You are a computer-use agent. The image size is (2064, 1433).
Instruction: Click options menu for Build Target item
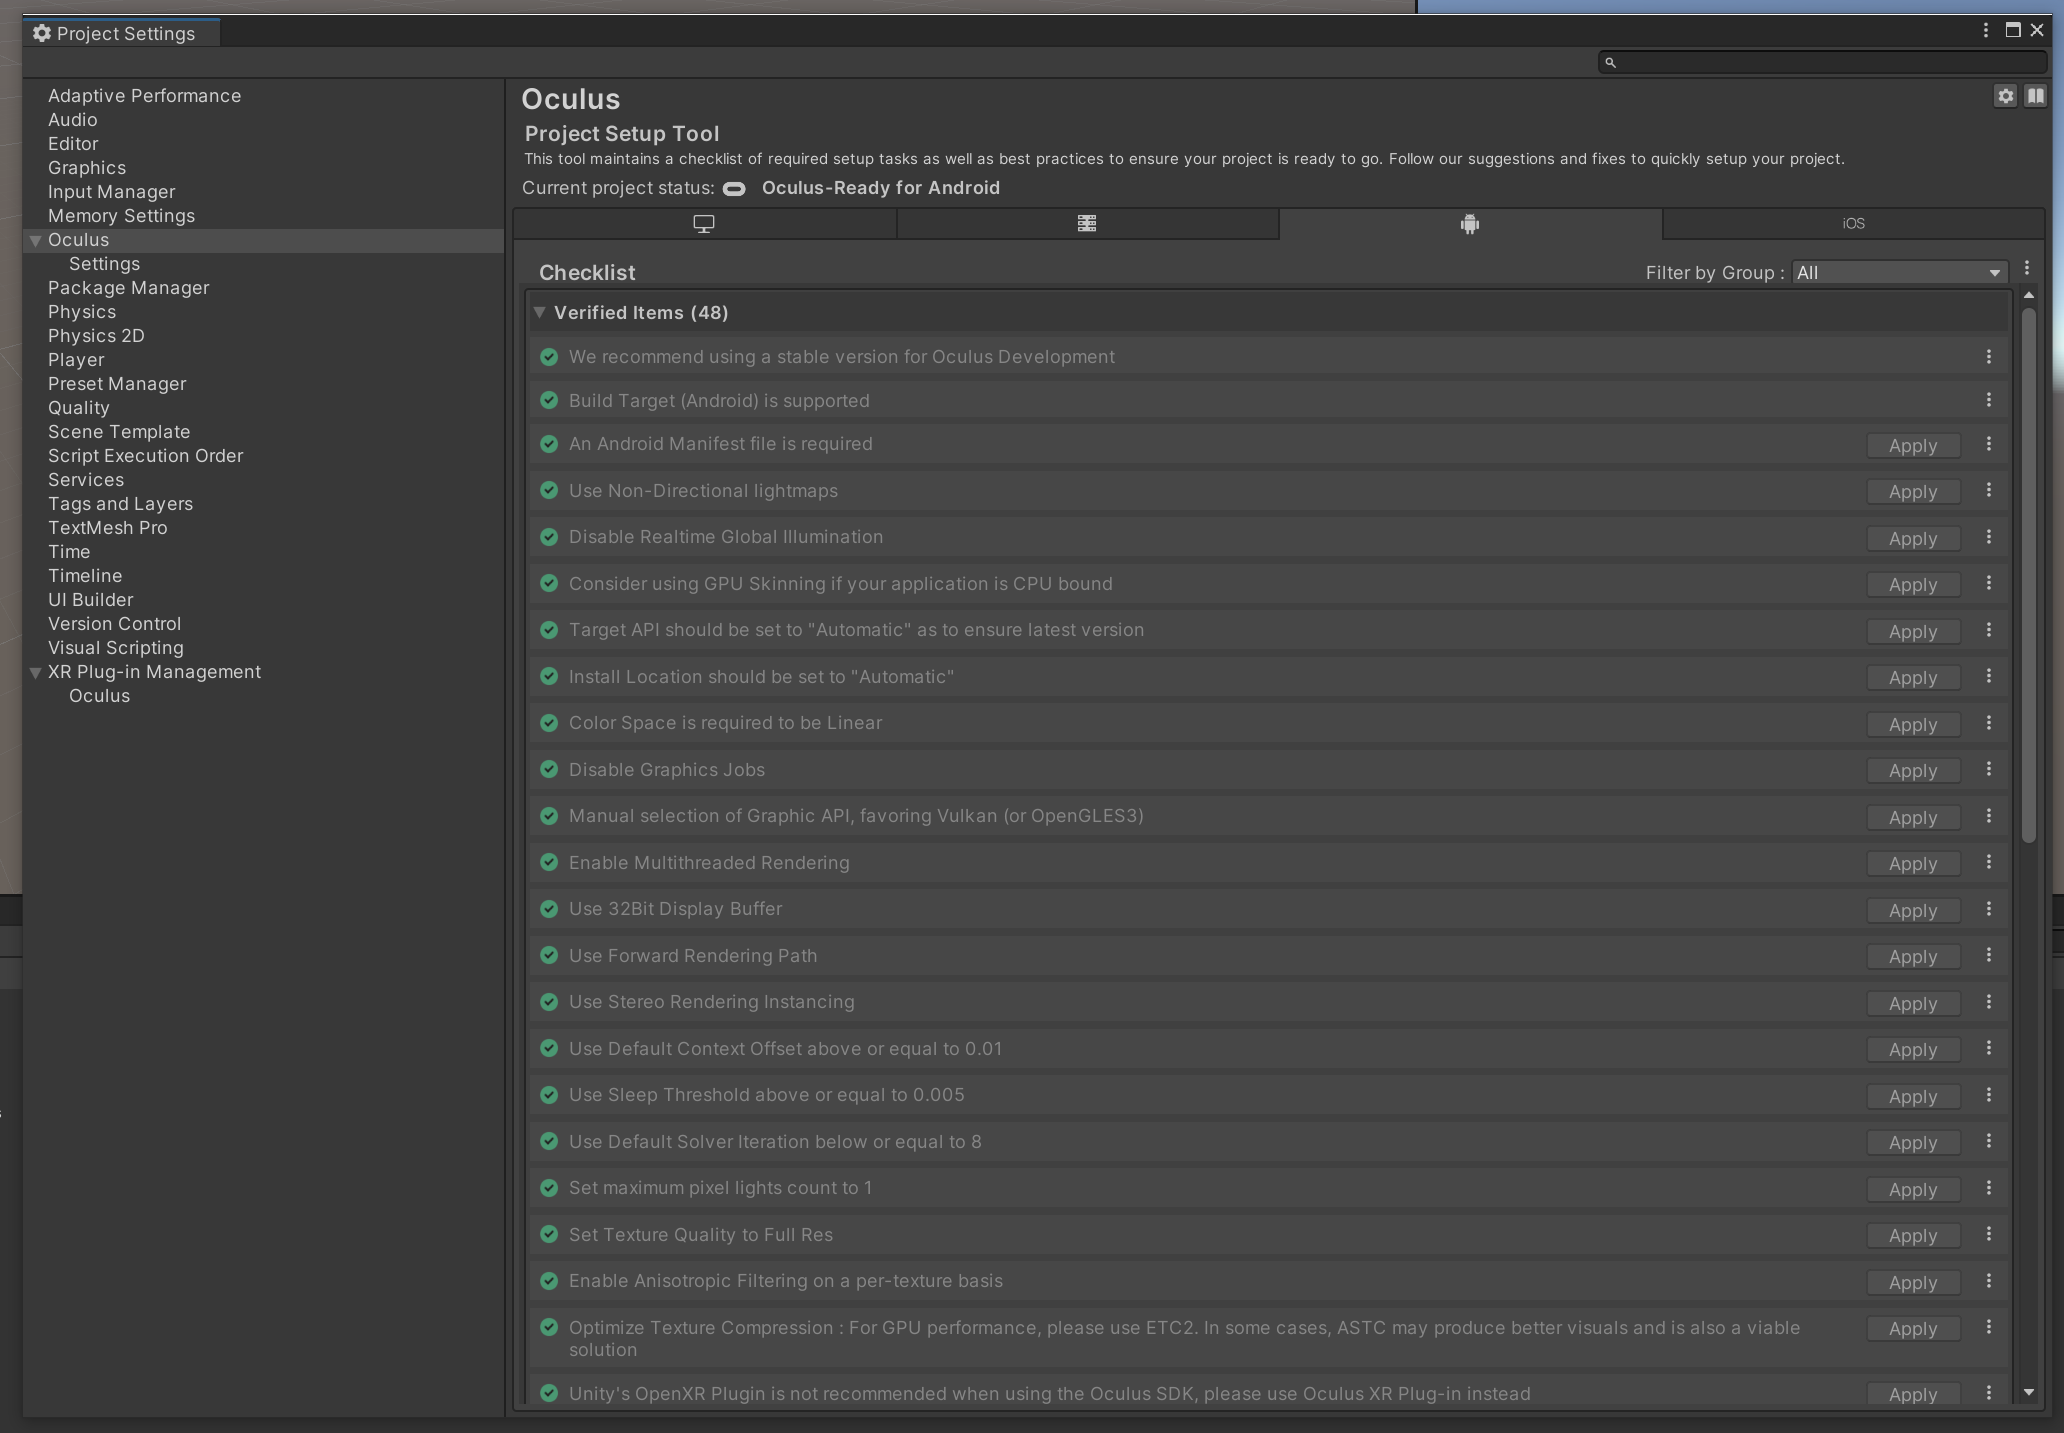pos(1988,400)
